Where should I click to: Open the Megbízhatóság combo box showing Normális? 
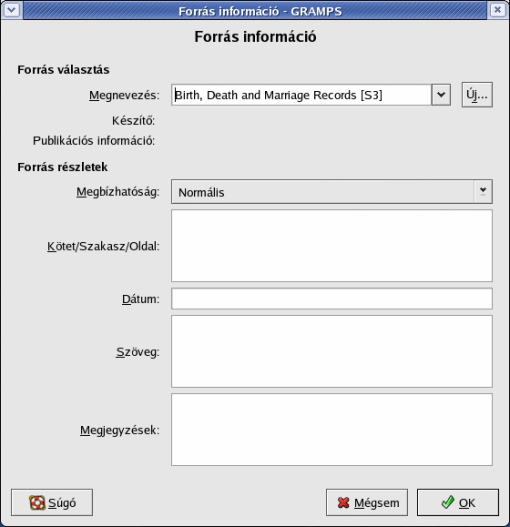[x=332, y=192]
